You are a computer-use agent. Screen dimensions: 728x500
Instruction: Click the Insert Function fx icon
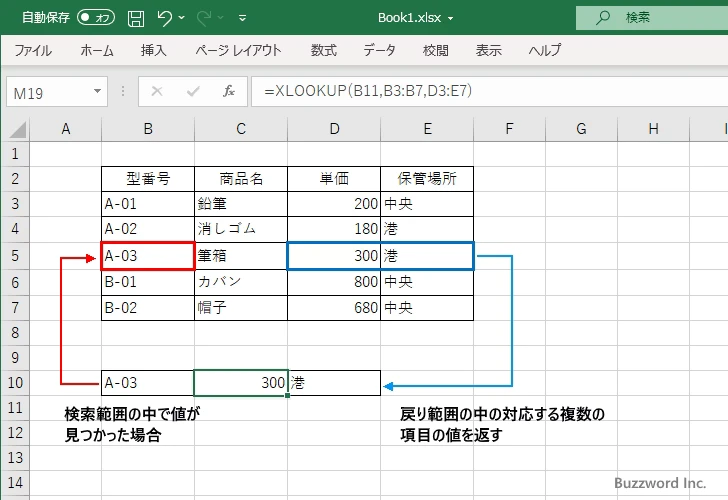coord(229,91)
